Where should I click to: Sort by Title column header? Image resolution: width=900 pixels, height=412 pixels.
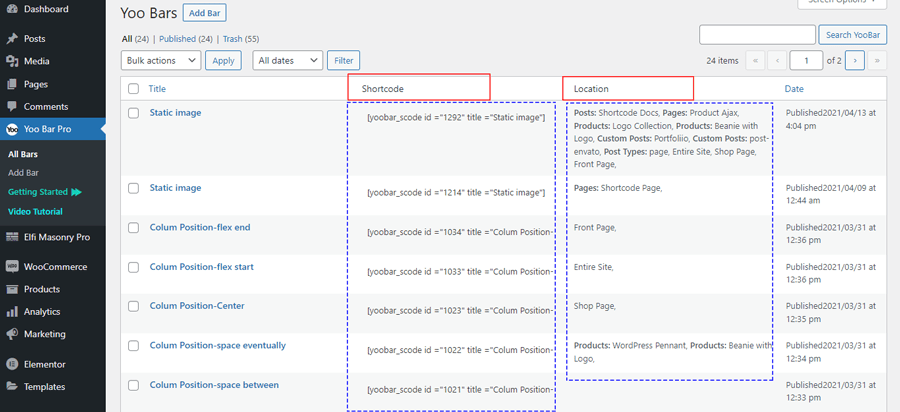coord(157,89)
